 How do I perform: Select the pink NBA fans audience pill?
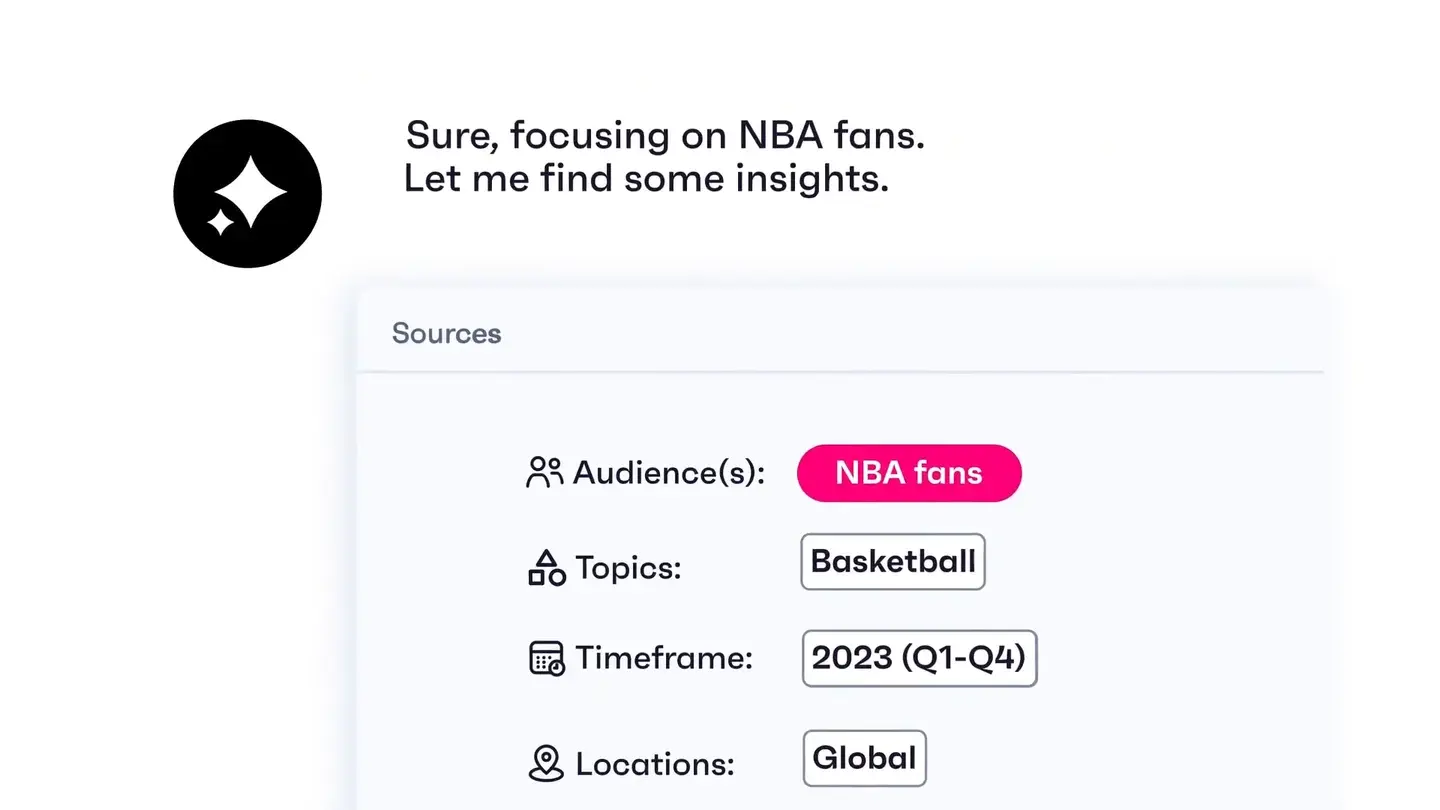tap(909, 473)
